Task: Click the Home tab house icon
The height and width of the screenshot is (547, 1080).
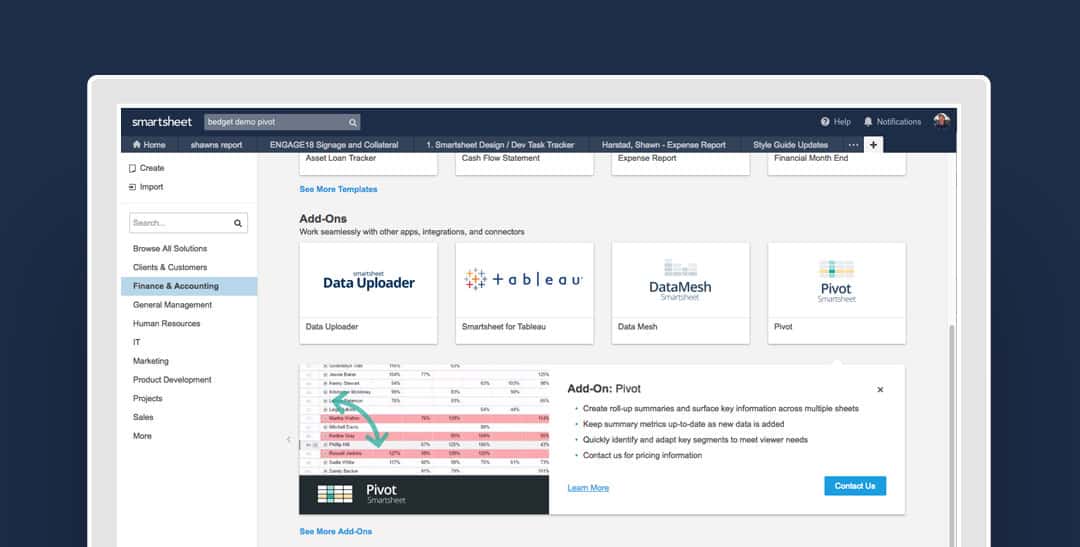Action: [x=136, y=145]
